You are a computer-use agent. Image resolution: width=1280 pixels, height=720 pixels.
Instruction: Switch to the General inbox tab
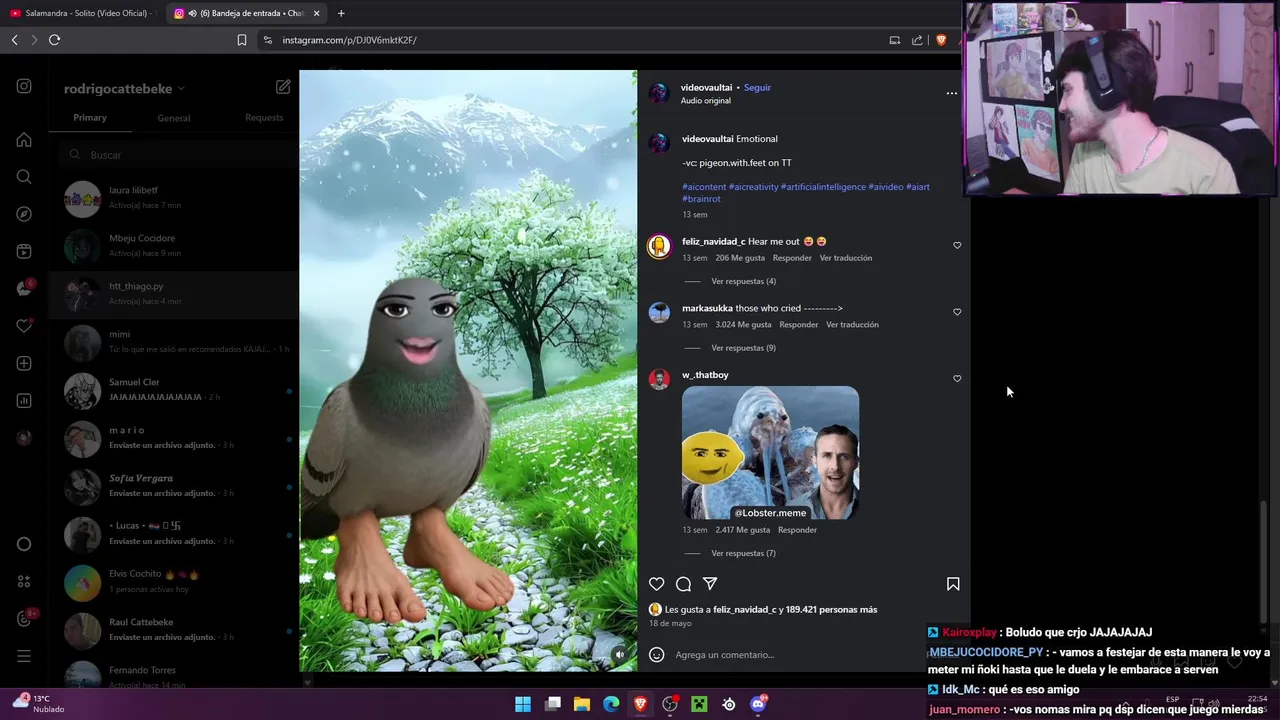(x=173, y=118)
